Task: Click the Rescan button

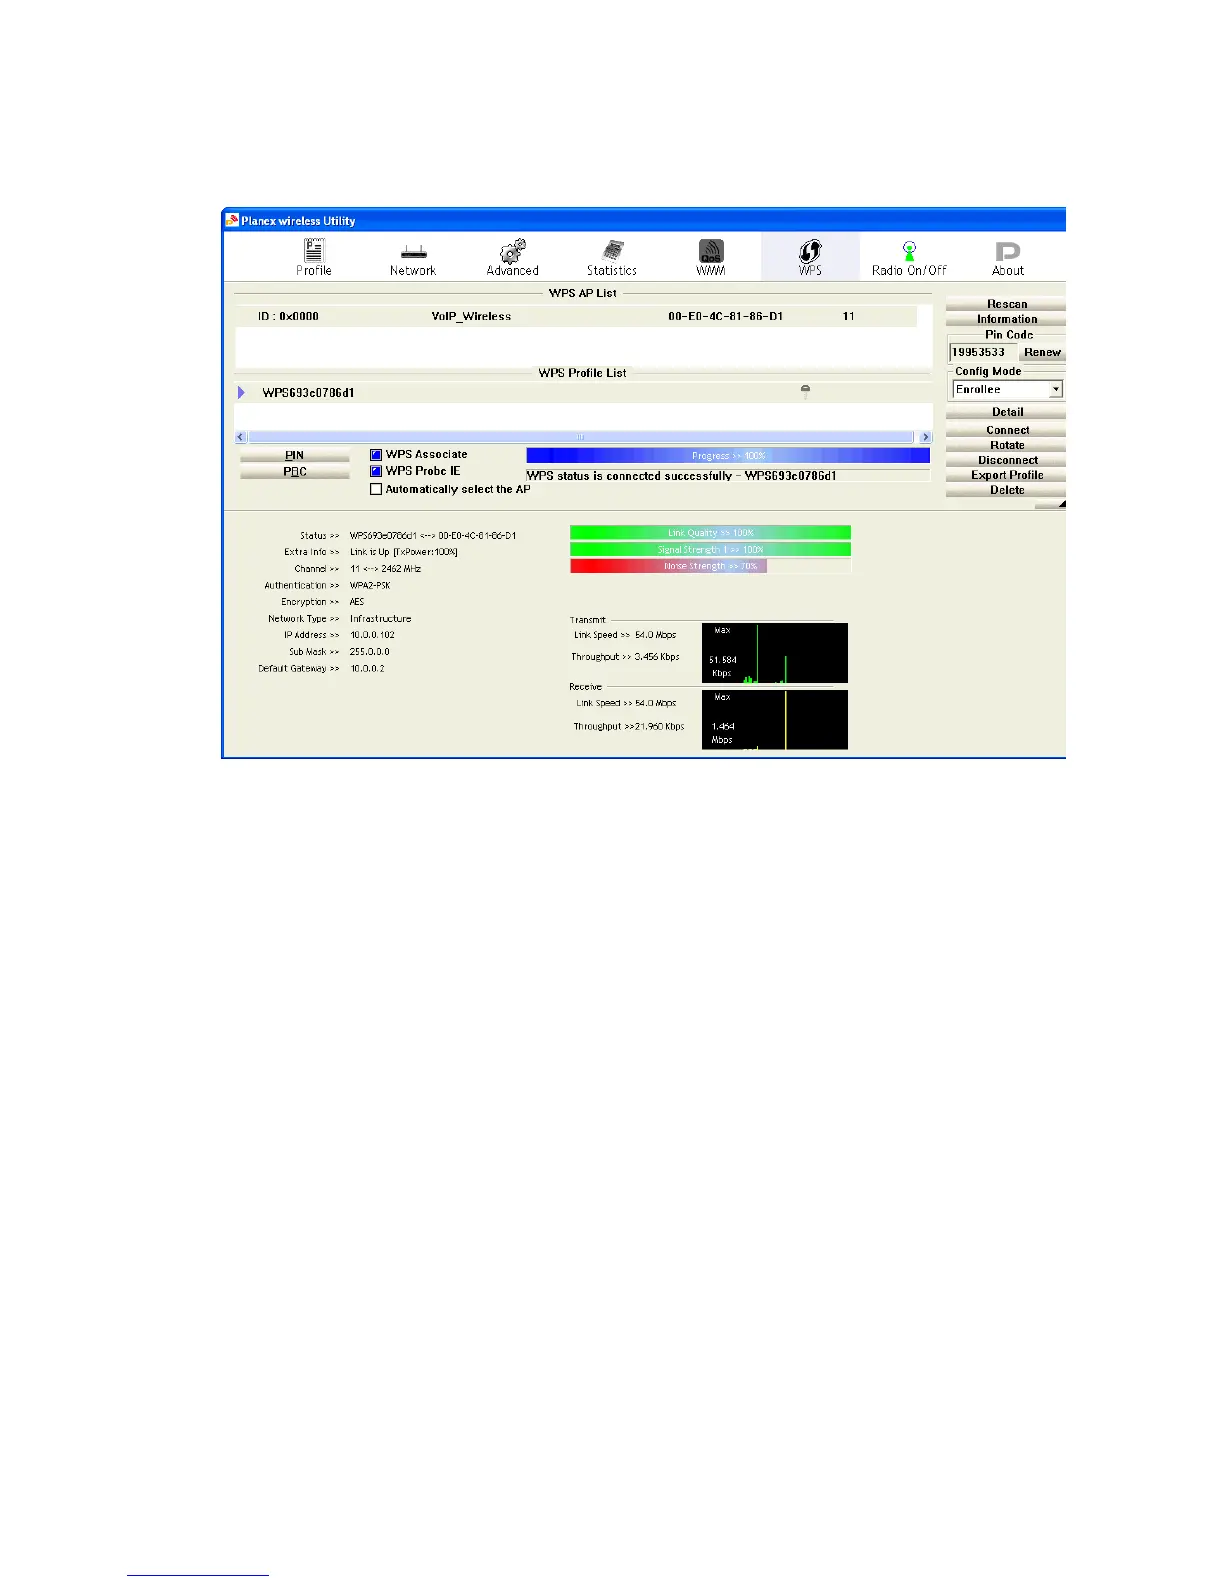Action: [1006, 304]
